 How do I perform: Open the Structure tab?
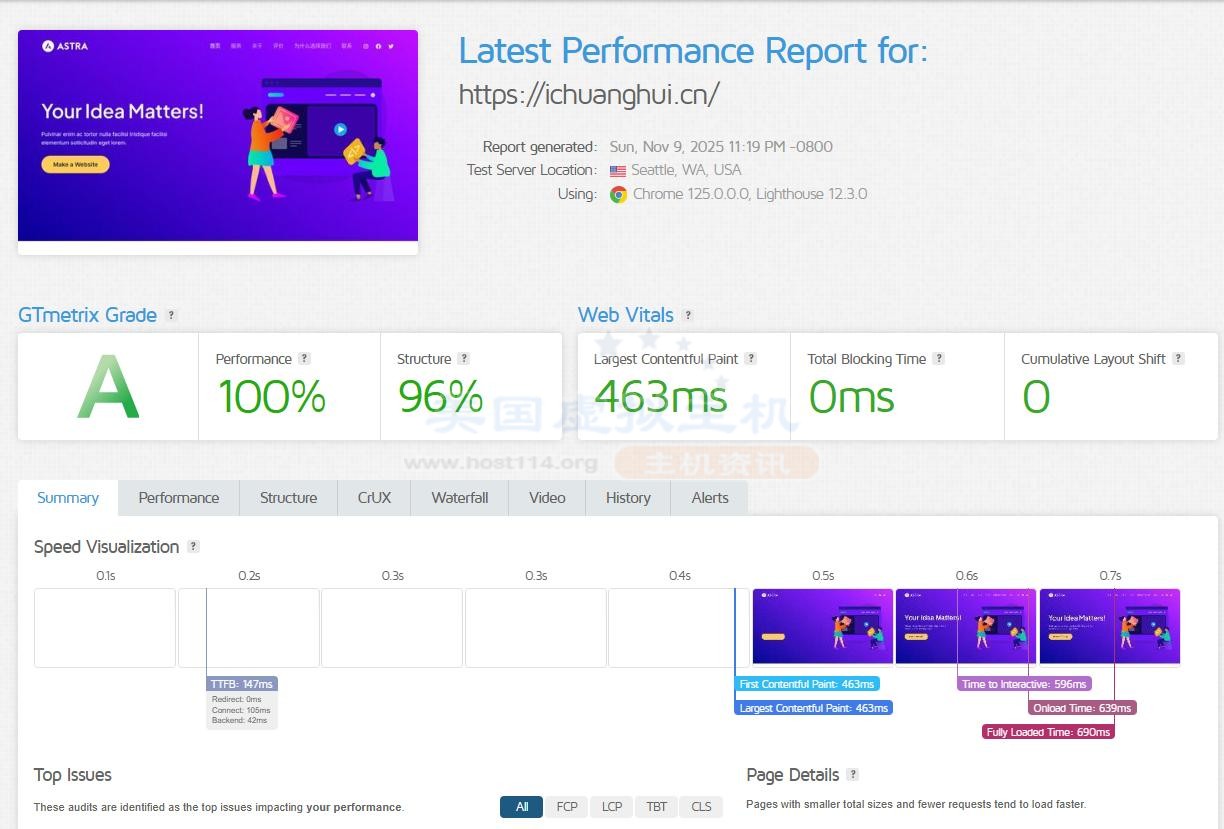[x=288, y=498]
